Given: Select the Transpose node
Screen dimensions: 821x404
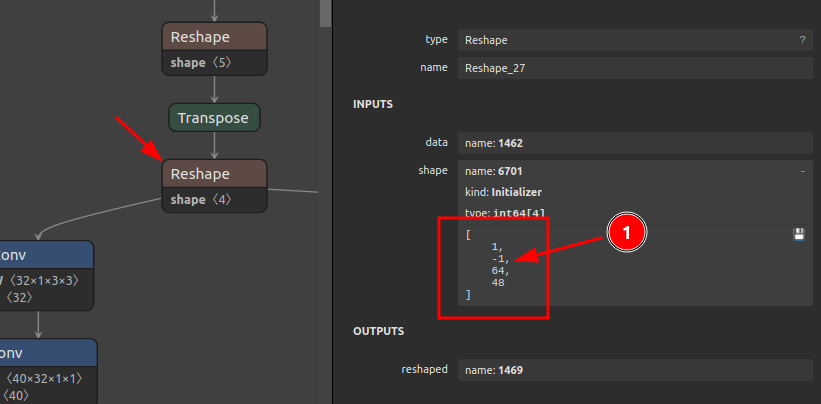Looking at the screenshot, I should pyautogui.click(x=214, y=118).
